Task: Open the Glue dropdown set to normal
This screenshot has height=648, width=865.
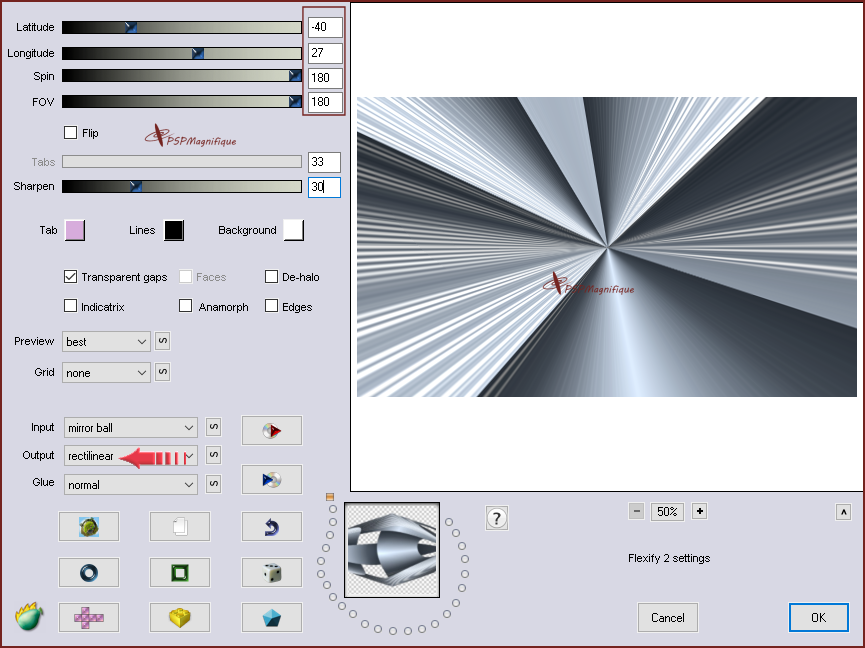Action: coord(130,485)
